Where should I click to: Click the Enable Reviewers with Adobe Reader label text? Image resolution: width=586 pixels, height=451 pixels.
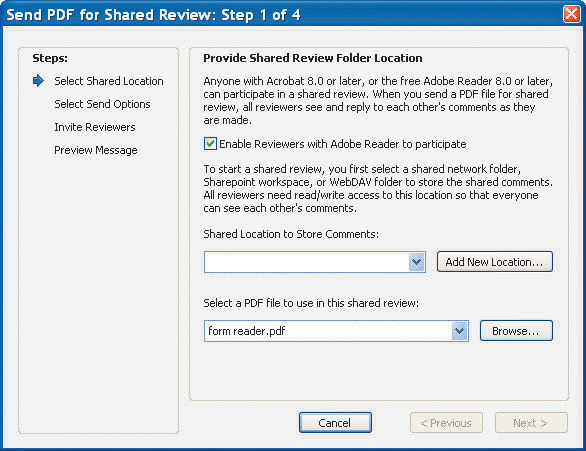click(x=342, y=144)
